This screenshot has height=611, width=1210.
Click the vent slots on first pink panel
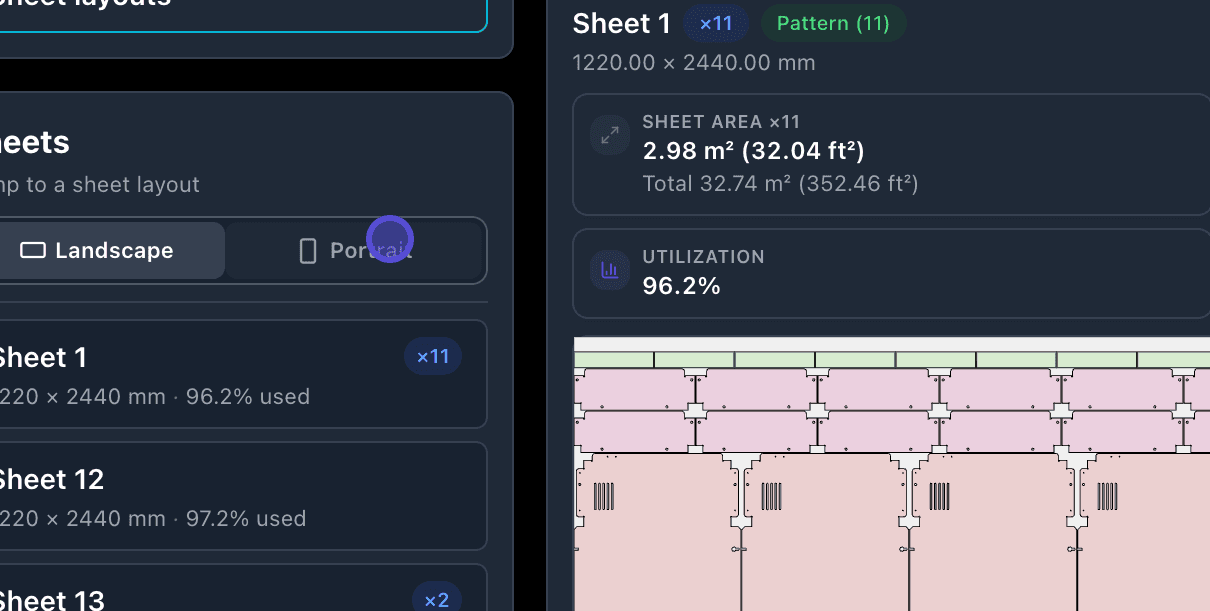[604, 497]
